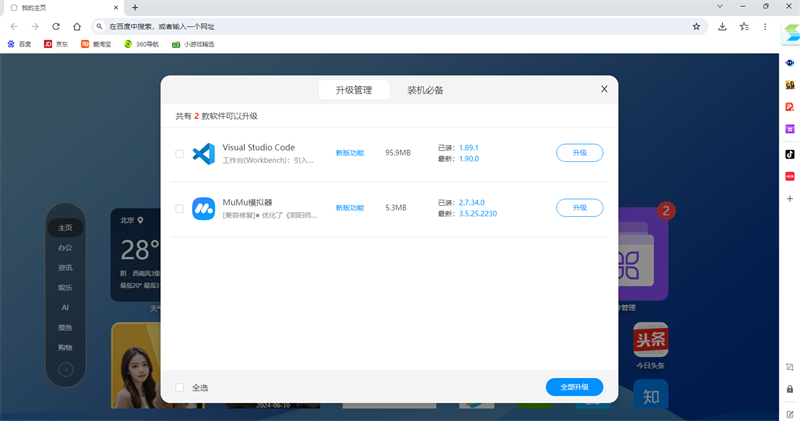Screen dimensions: 800x421
Task: Click the 95.9MB size value
Action: point(397,153)
